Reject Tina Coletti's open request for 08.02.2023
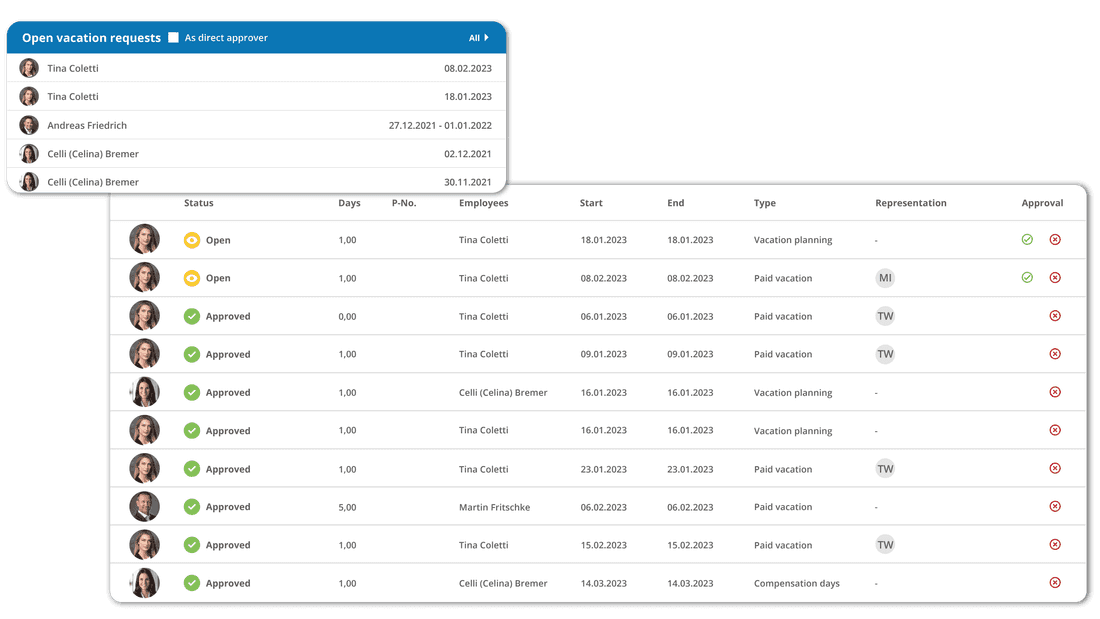The height and width of the screenshot is (619, 1100). tap(1055, 277)
